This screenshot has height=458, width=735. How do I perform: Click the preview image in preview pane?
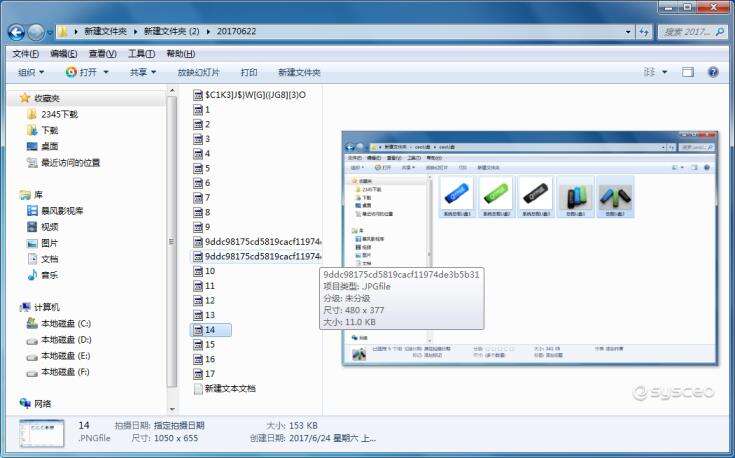pos(530,248)
